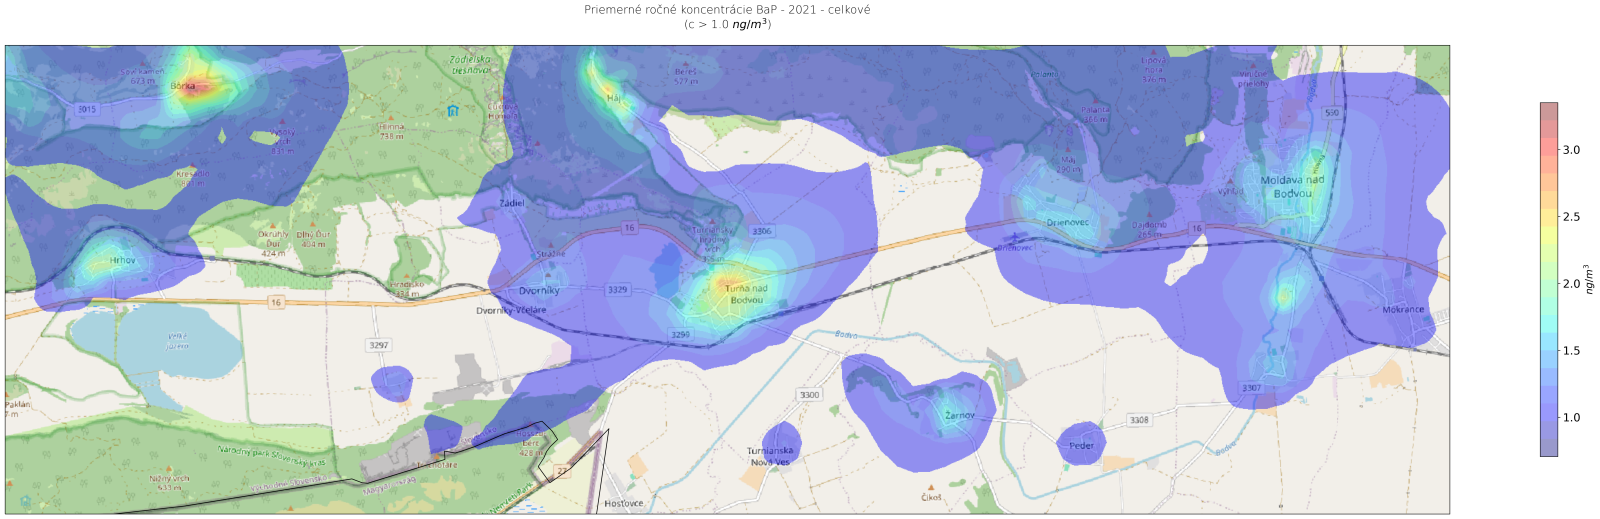1600x519 pixels.
Task: Click the 3300 road number shield
Action: (x=809, y=395)
